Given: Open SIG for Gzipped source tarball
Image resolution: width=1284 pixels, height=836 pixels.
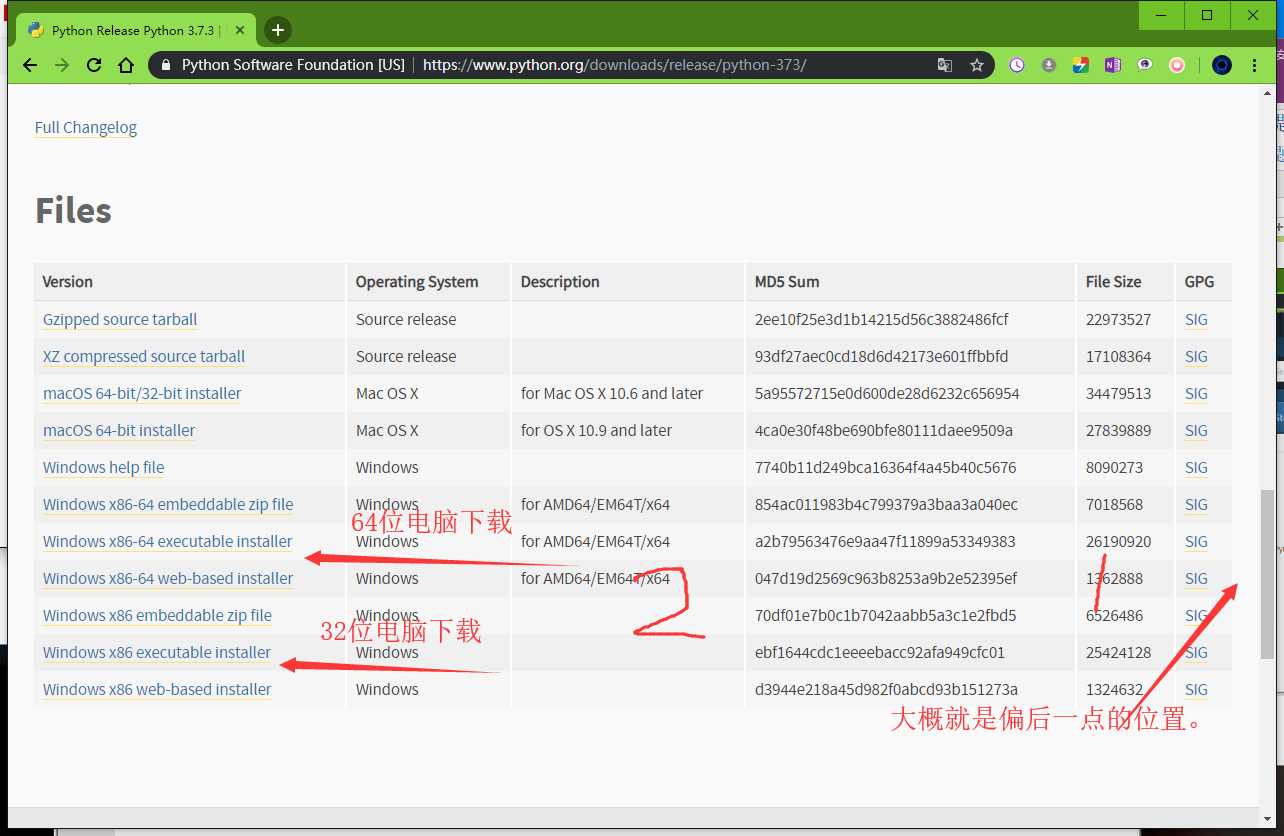Looking at the screenshot, I should (x=1196, y=320).
